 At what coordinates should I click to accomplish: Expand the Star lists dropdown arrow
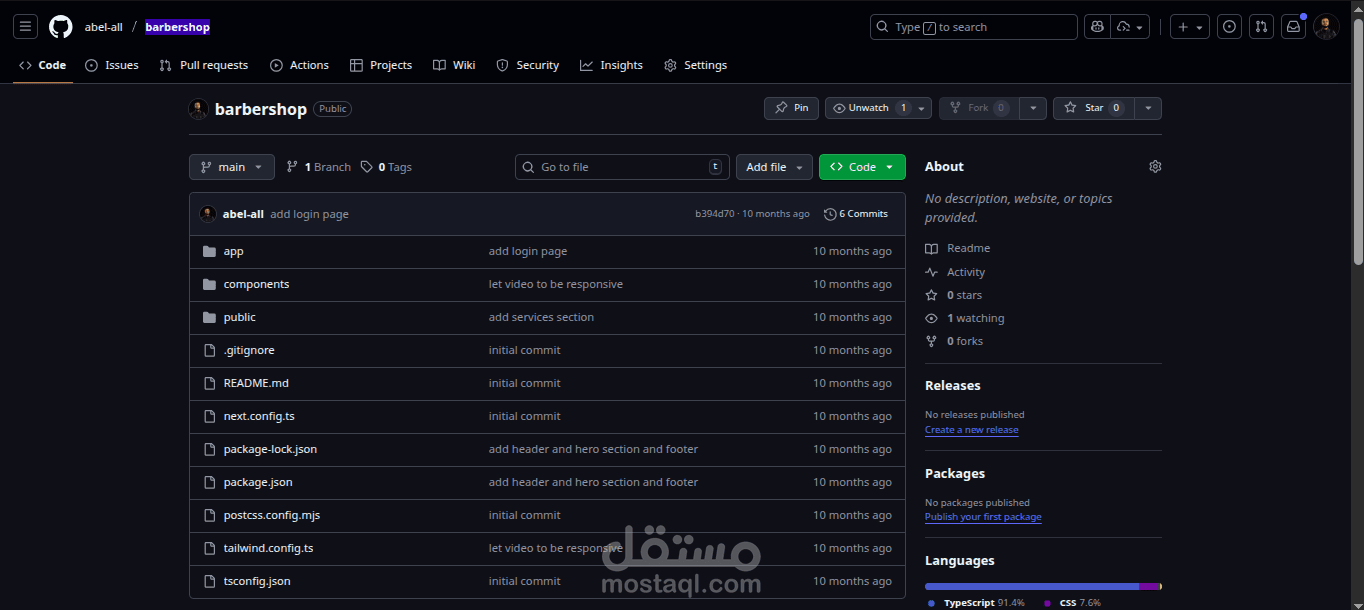click(1148, 108)
